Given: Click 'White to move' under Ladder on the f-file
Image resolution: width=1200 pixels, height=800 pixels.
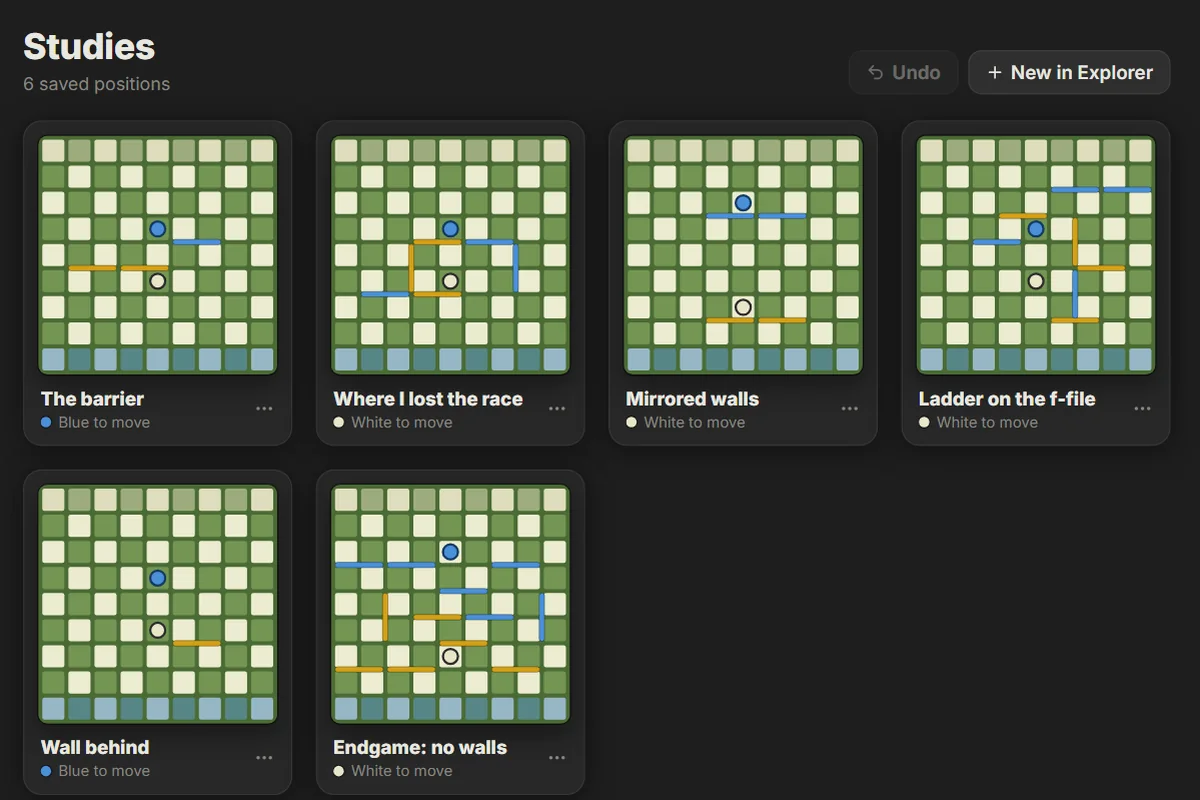Looking at the screenshot, I should point(987,423).
